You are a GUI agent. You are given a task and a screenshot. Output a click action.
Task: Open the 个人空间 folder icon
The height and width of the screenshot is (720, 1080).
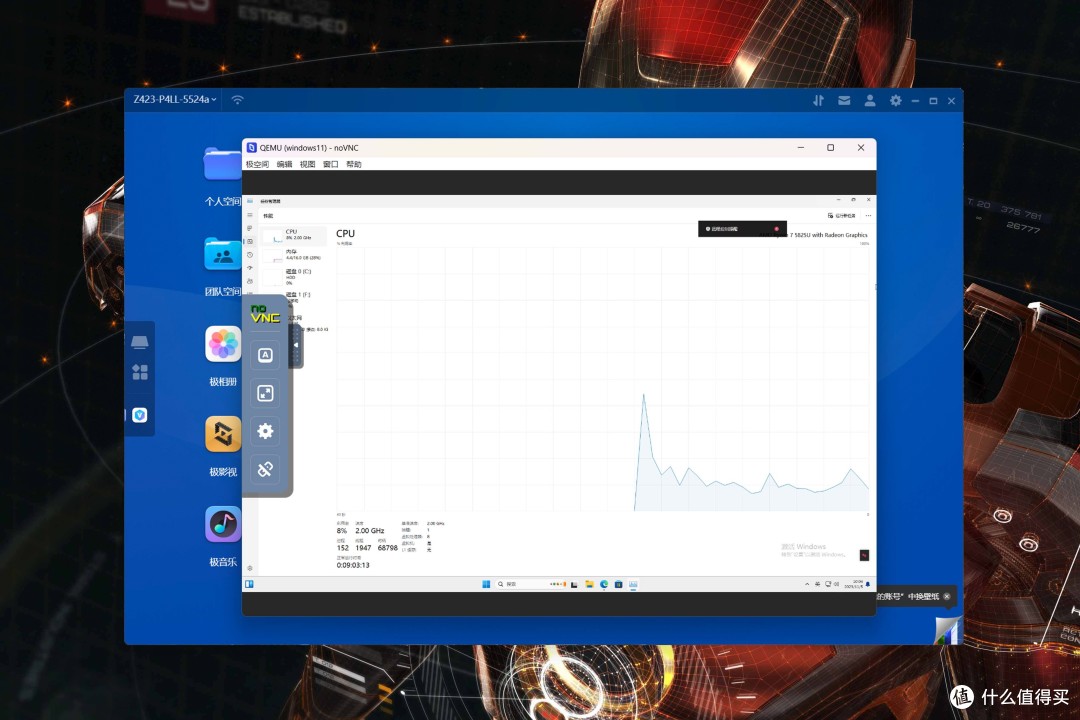pyautogui.click(x=222, y=164)
